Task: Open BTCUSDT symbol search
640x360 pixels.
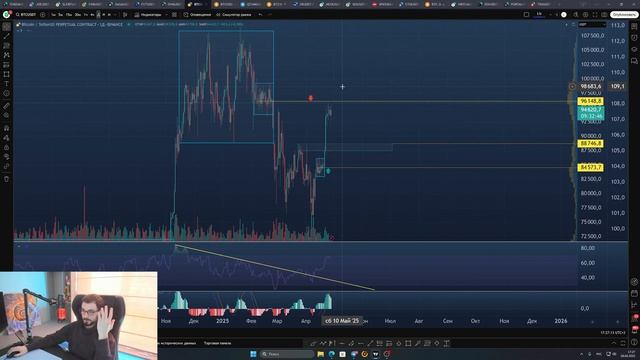Action: (x=27, y=15)
